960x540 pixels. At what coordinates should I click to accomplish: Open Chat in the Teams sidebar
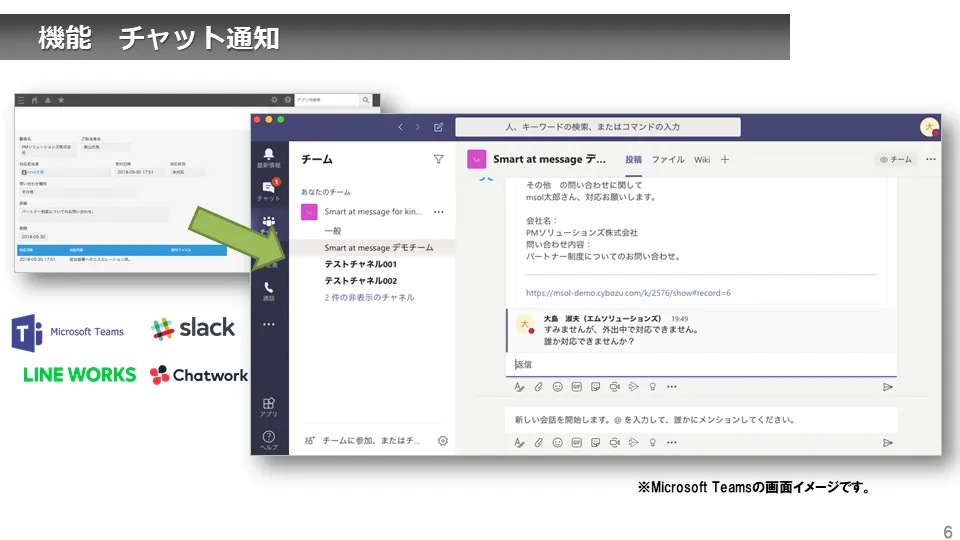[268, 190]
